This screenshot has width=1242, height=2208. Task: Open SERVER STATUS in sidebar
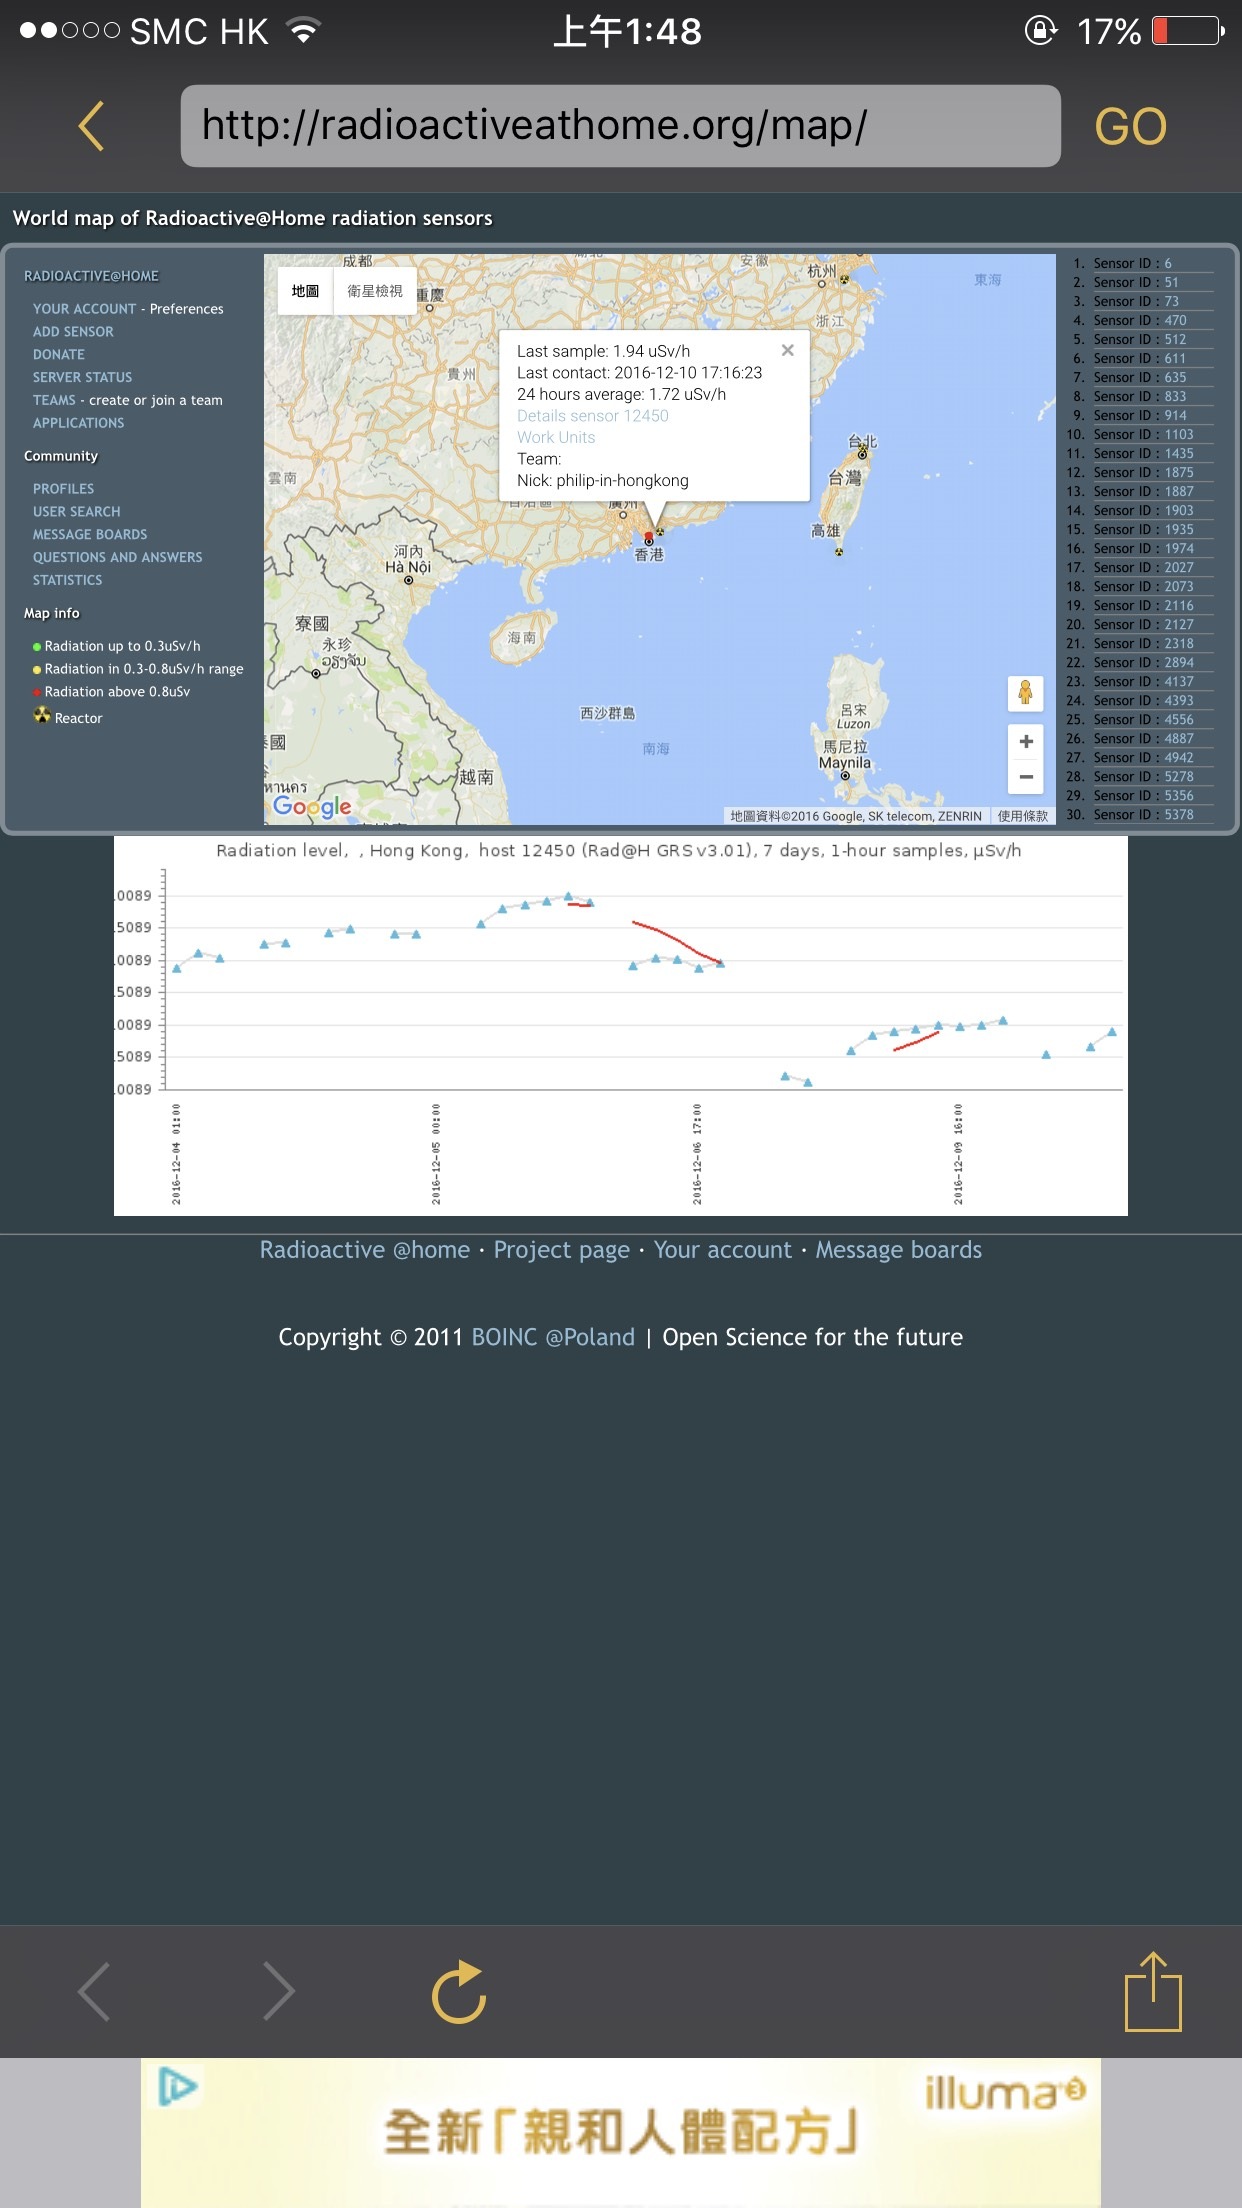(82, 378)
